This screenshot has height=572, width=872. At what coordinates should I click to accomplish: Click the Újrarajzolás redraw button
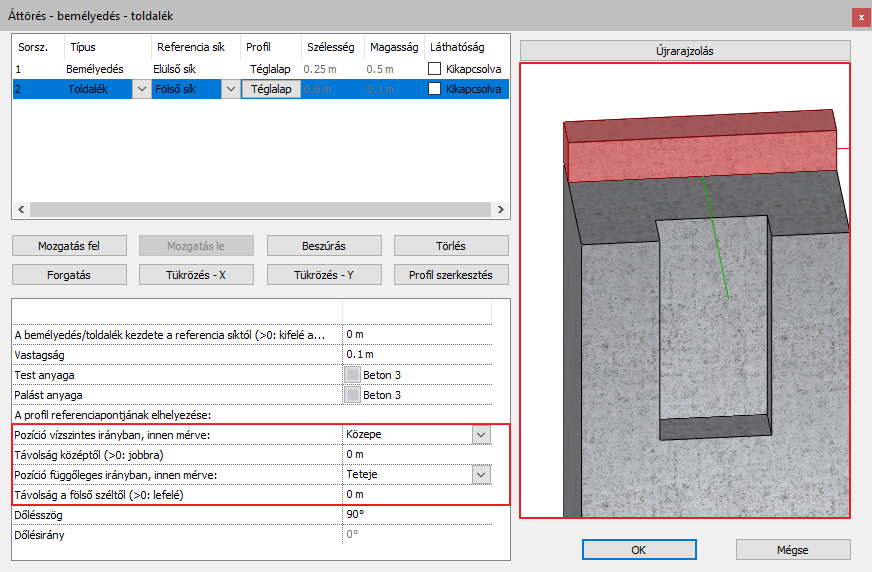685,51
